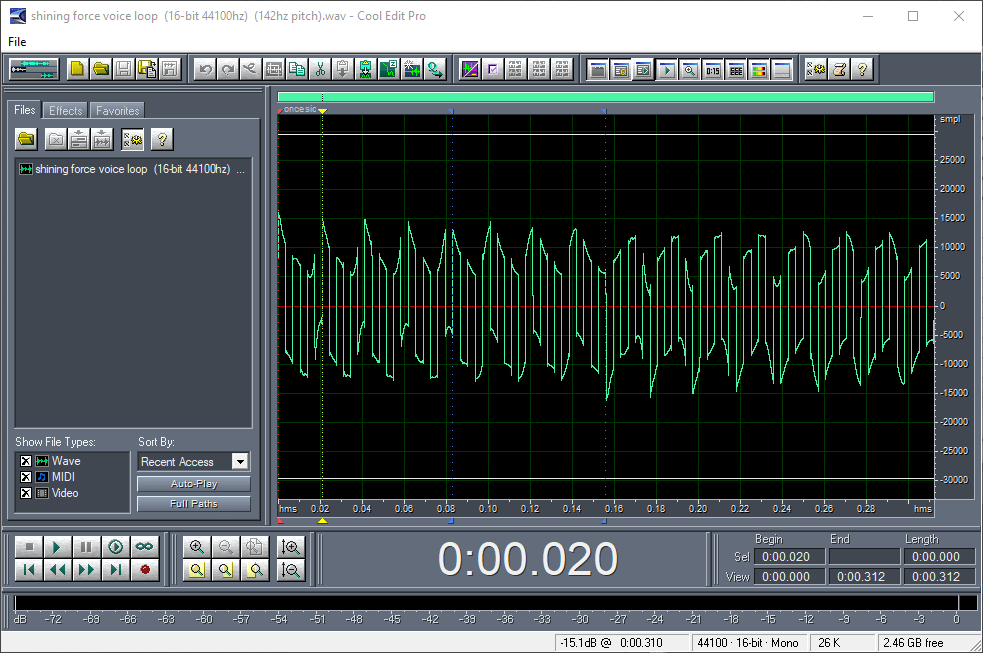Click the Go to End transport button

point(117,570)
